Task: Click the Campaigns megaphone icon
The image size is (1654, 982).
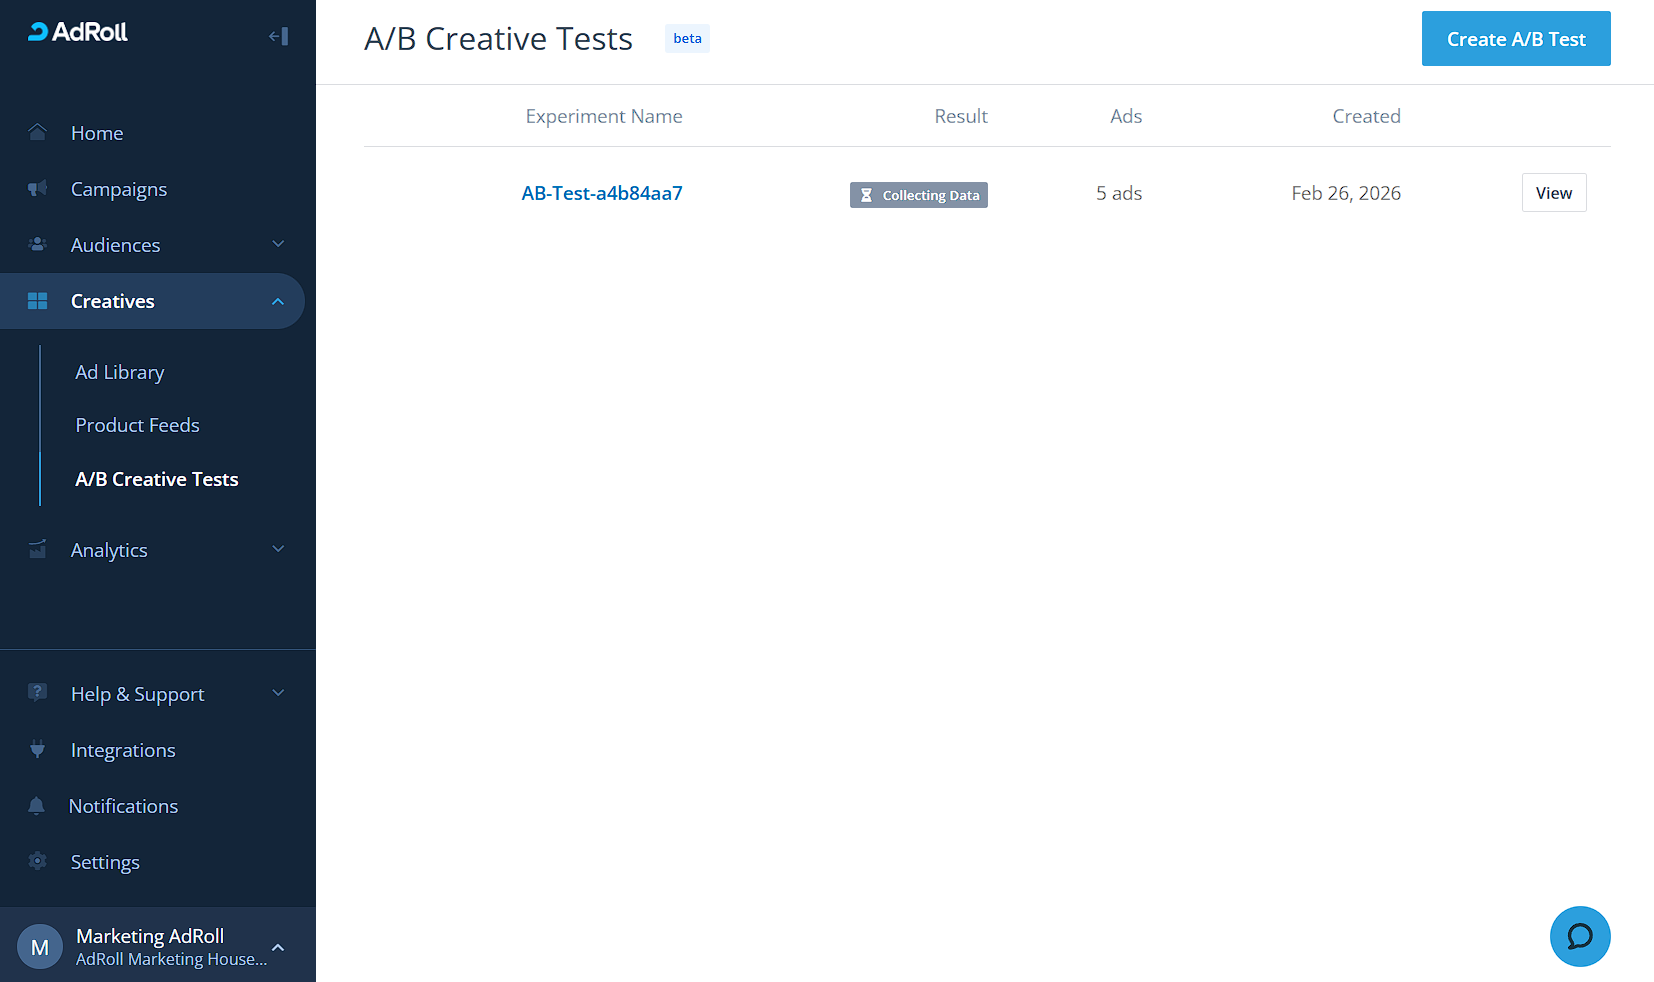Action: click(38, 189)
